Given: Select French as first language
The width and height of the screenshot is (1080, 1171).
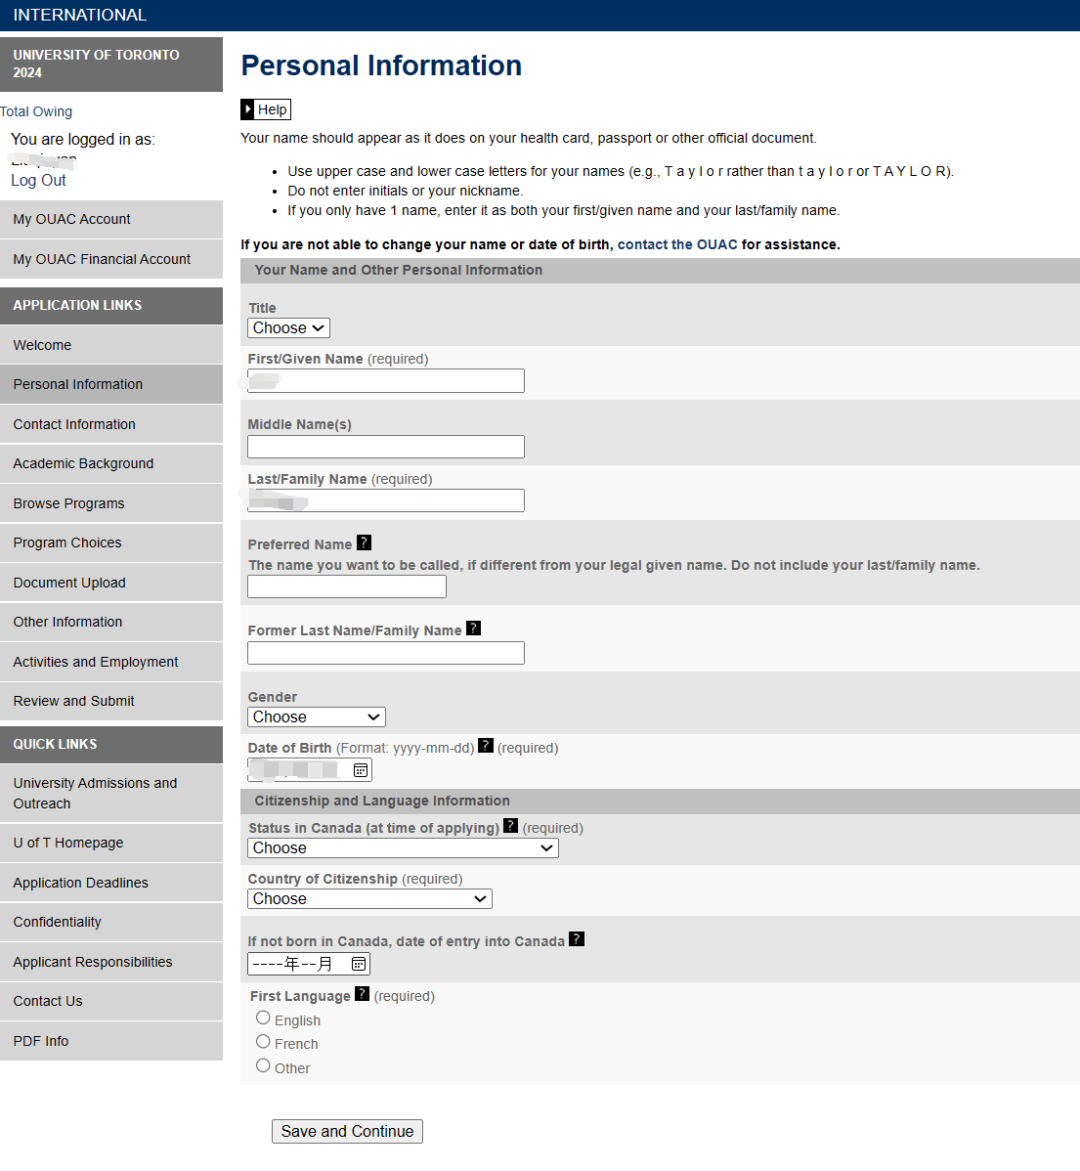Looking at the screenshot, I should 263,1042.
